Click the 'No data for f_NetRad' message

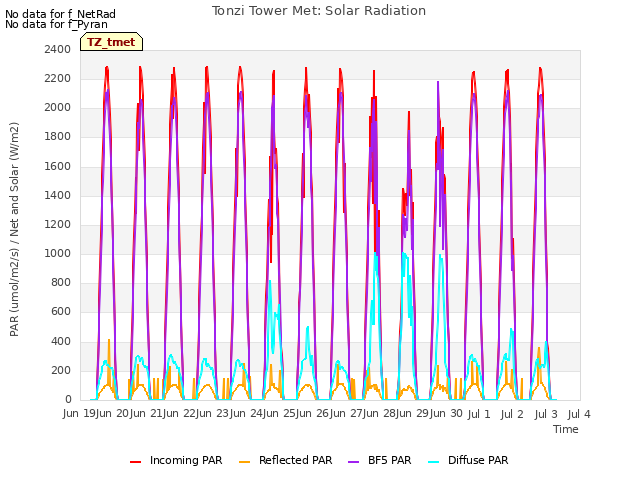pyautogui.click(x=60, y=14)
